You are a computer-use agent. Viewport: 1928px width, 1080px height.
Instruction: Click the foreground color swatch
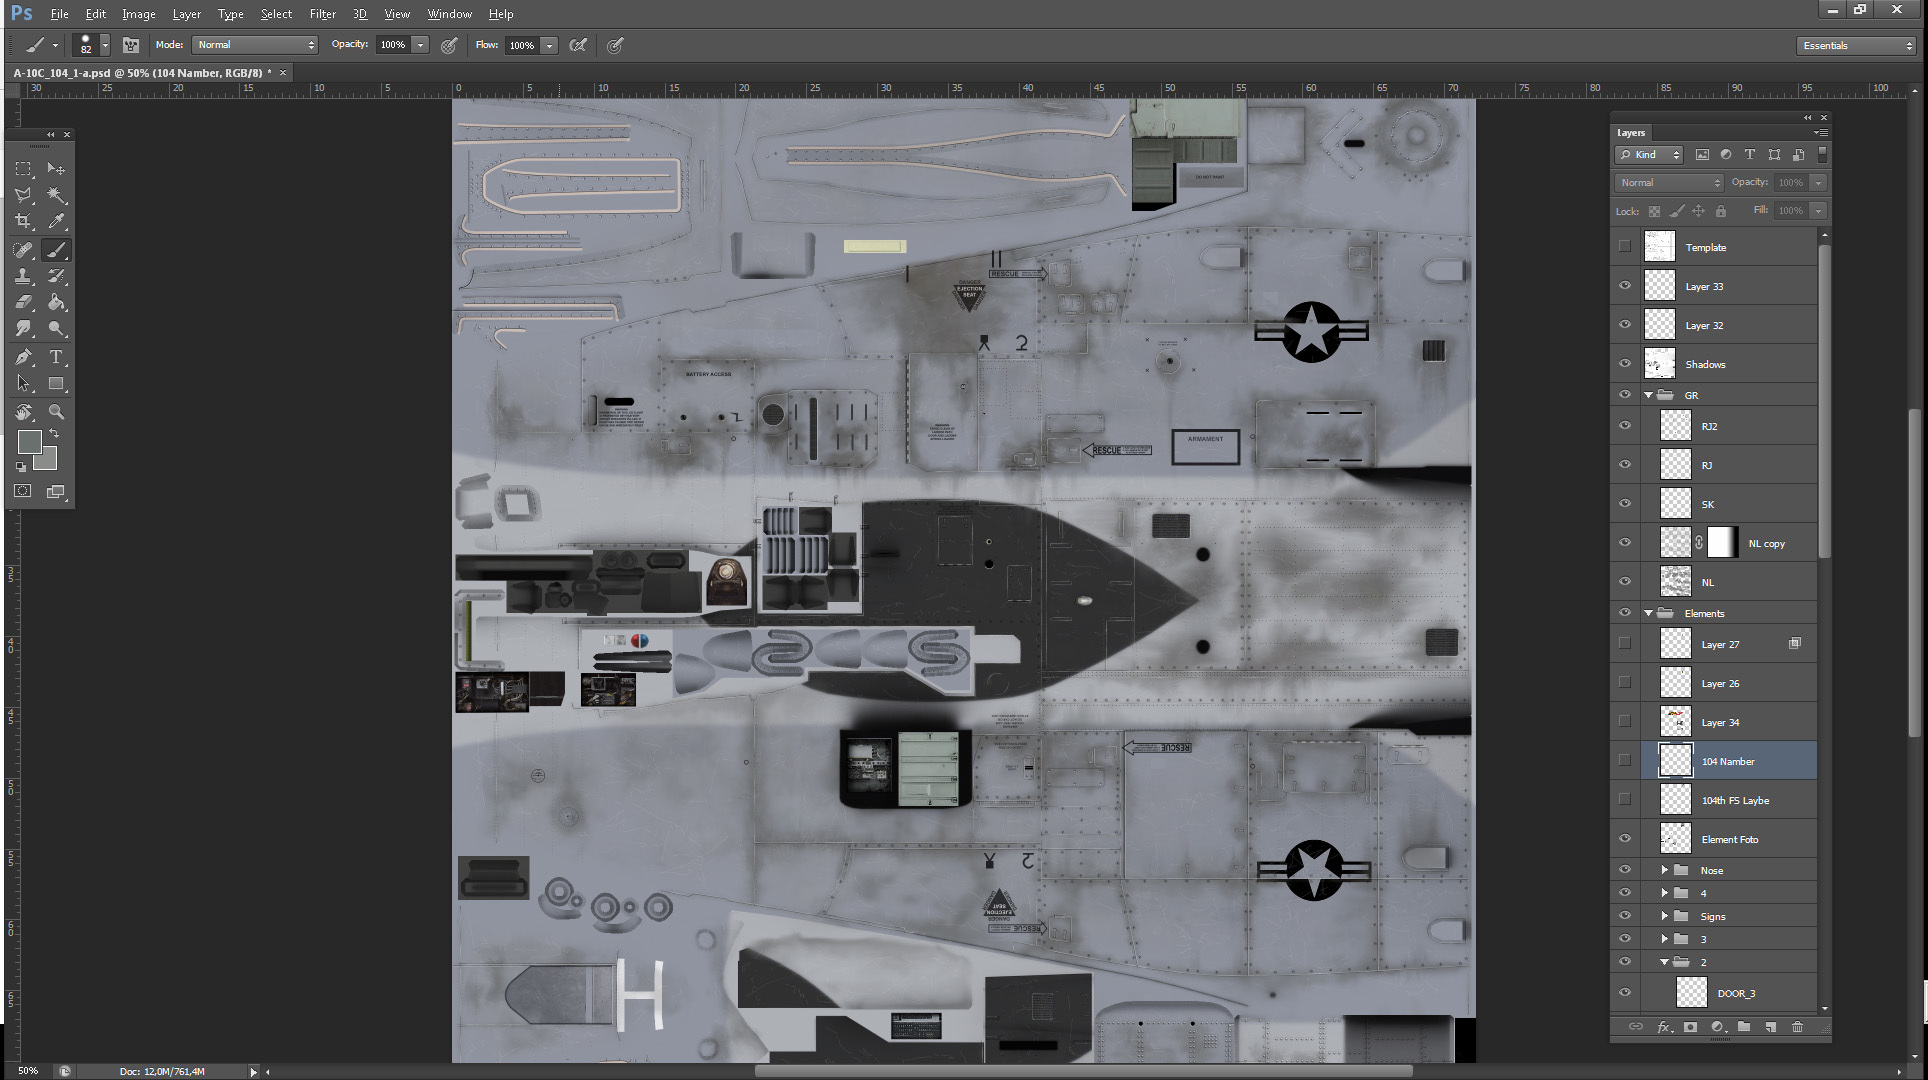(x=29, y=441)
